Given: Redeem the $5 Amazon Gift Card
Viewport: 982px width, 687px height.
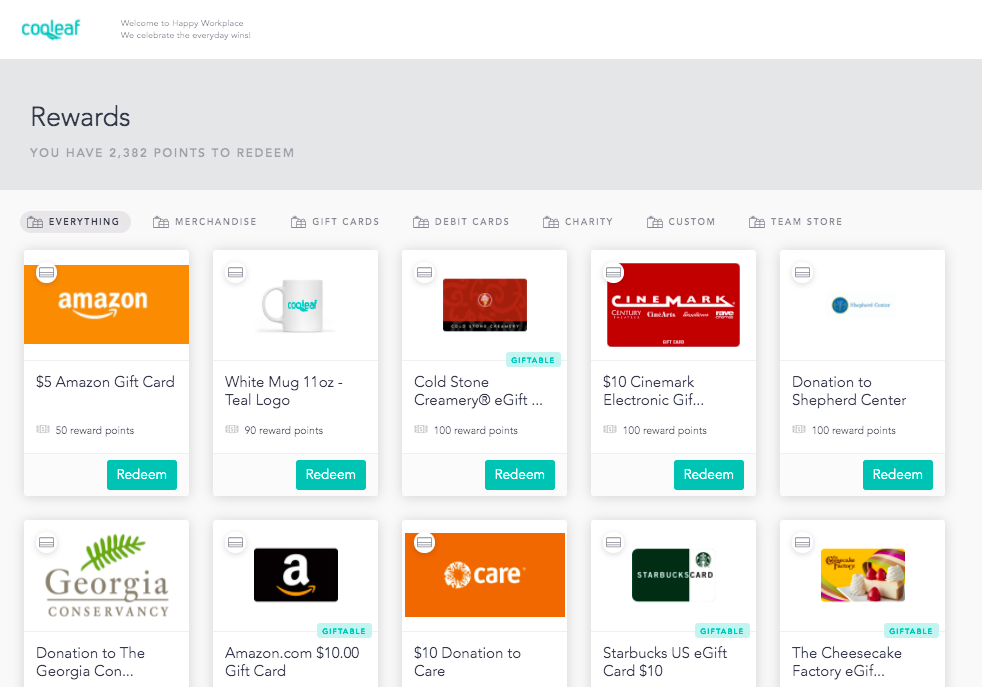Looking at the screenshot, I should [142, 475].
